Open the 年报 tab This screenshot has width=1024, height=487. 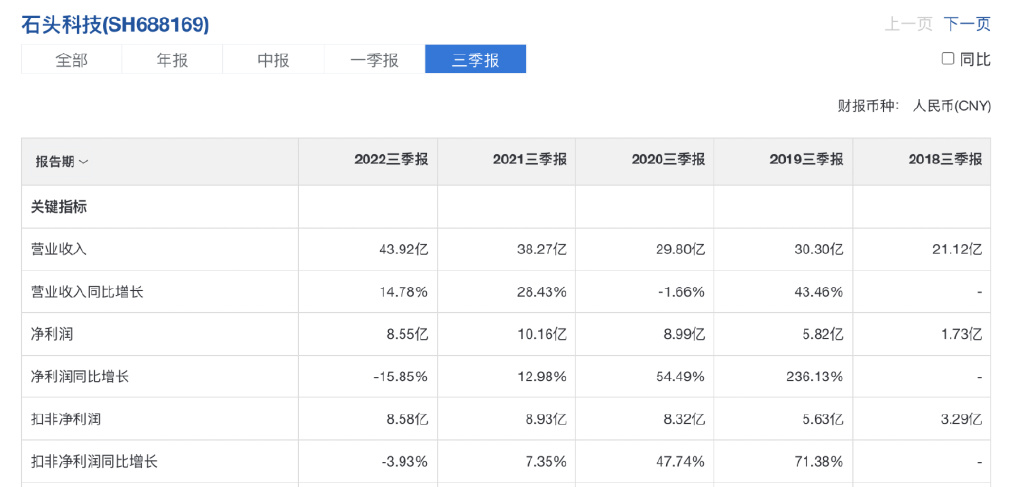(x=172, y=59)
